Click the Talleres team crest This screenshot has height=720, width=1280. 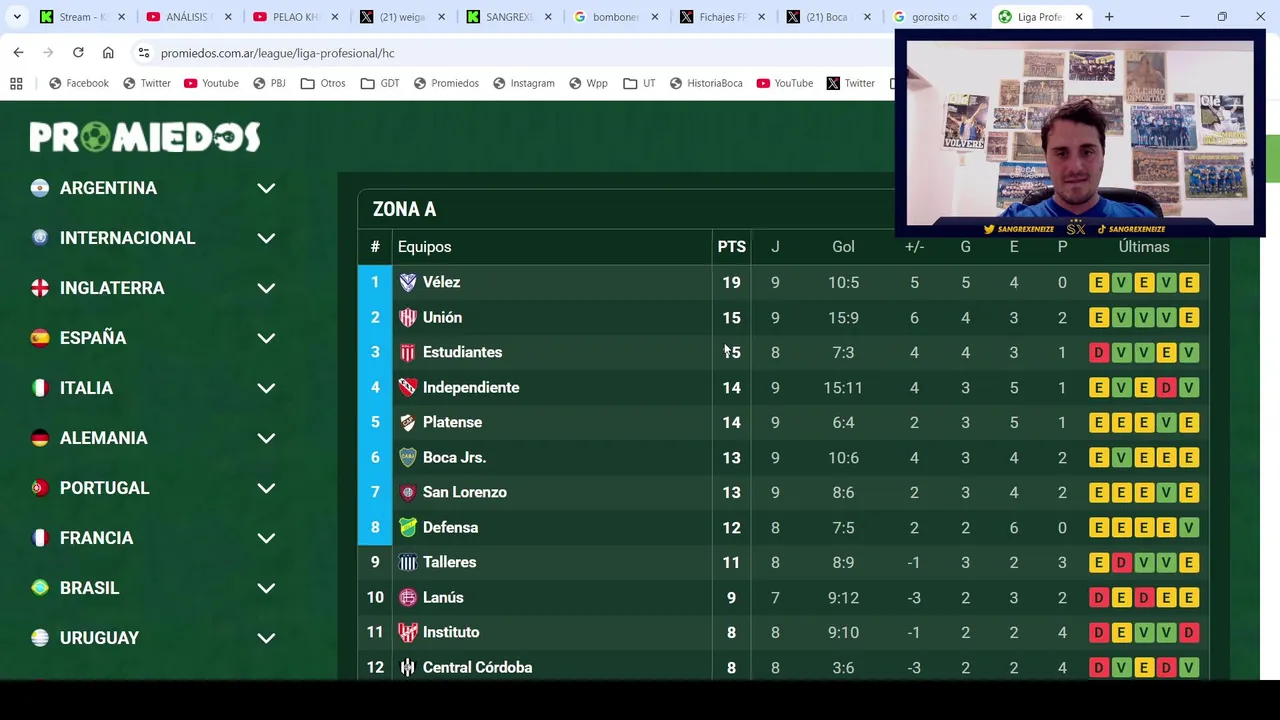tap(407, 562)
